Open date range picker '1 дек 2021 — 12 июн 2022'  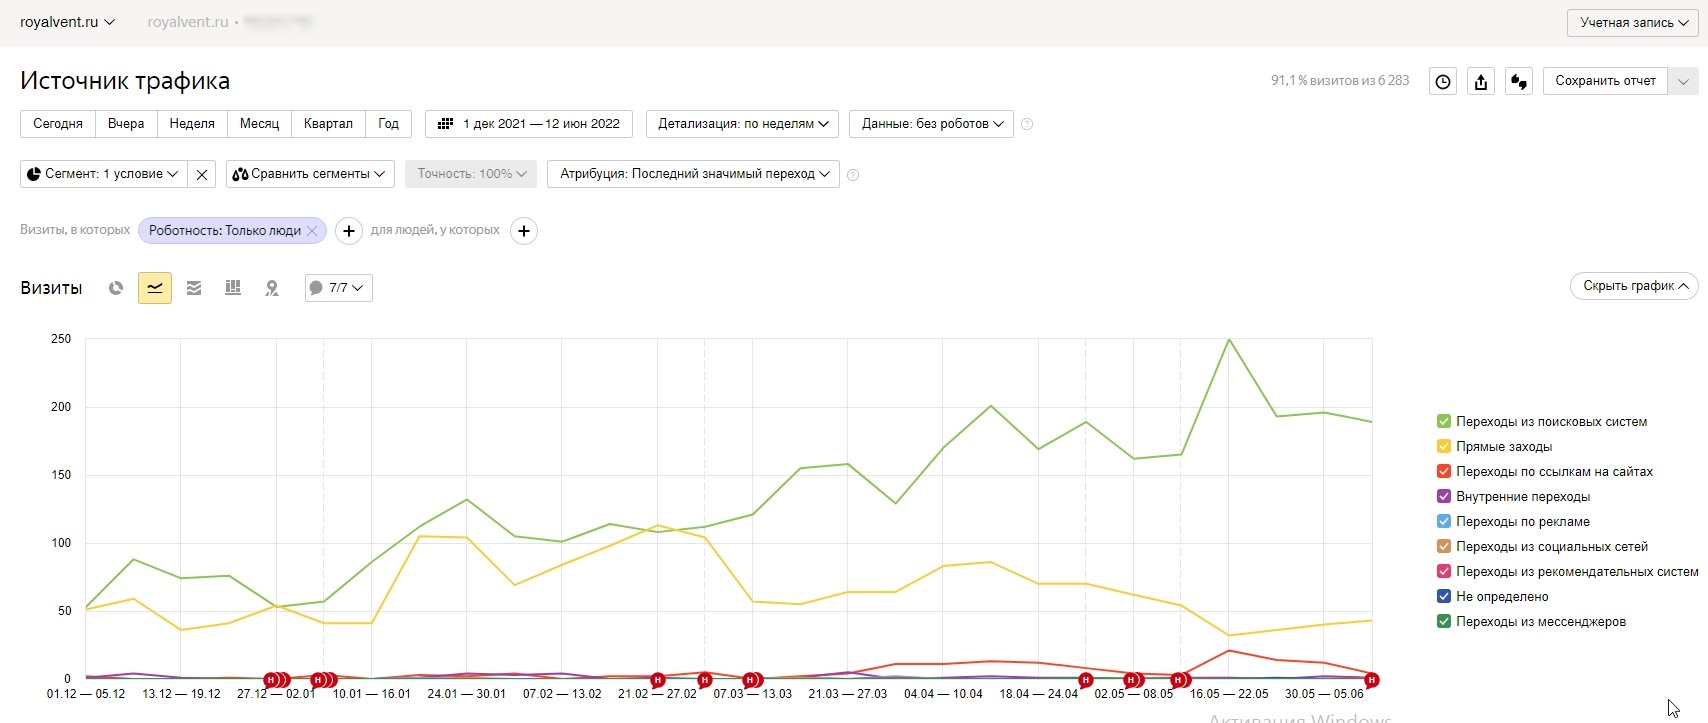click(x=529, y=124)
